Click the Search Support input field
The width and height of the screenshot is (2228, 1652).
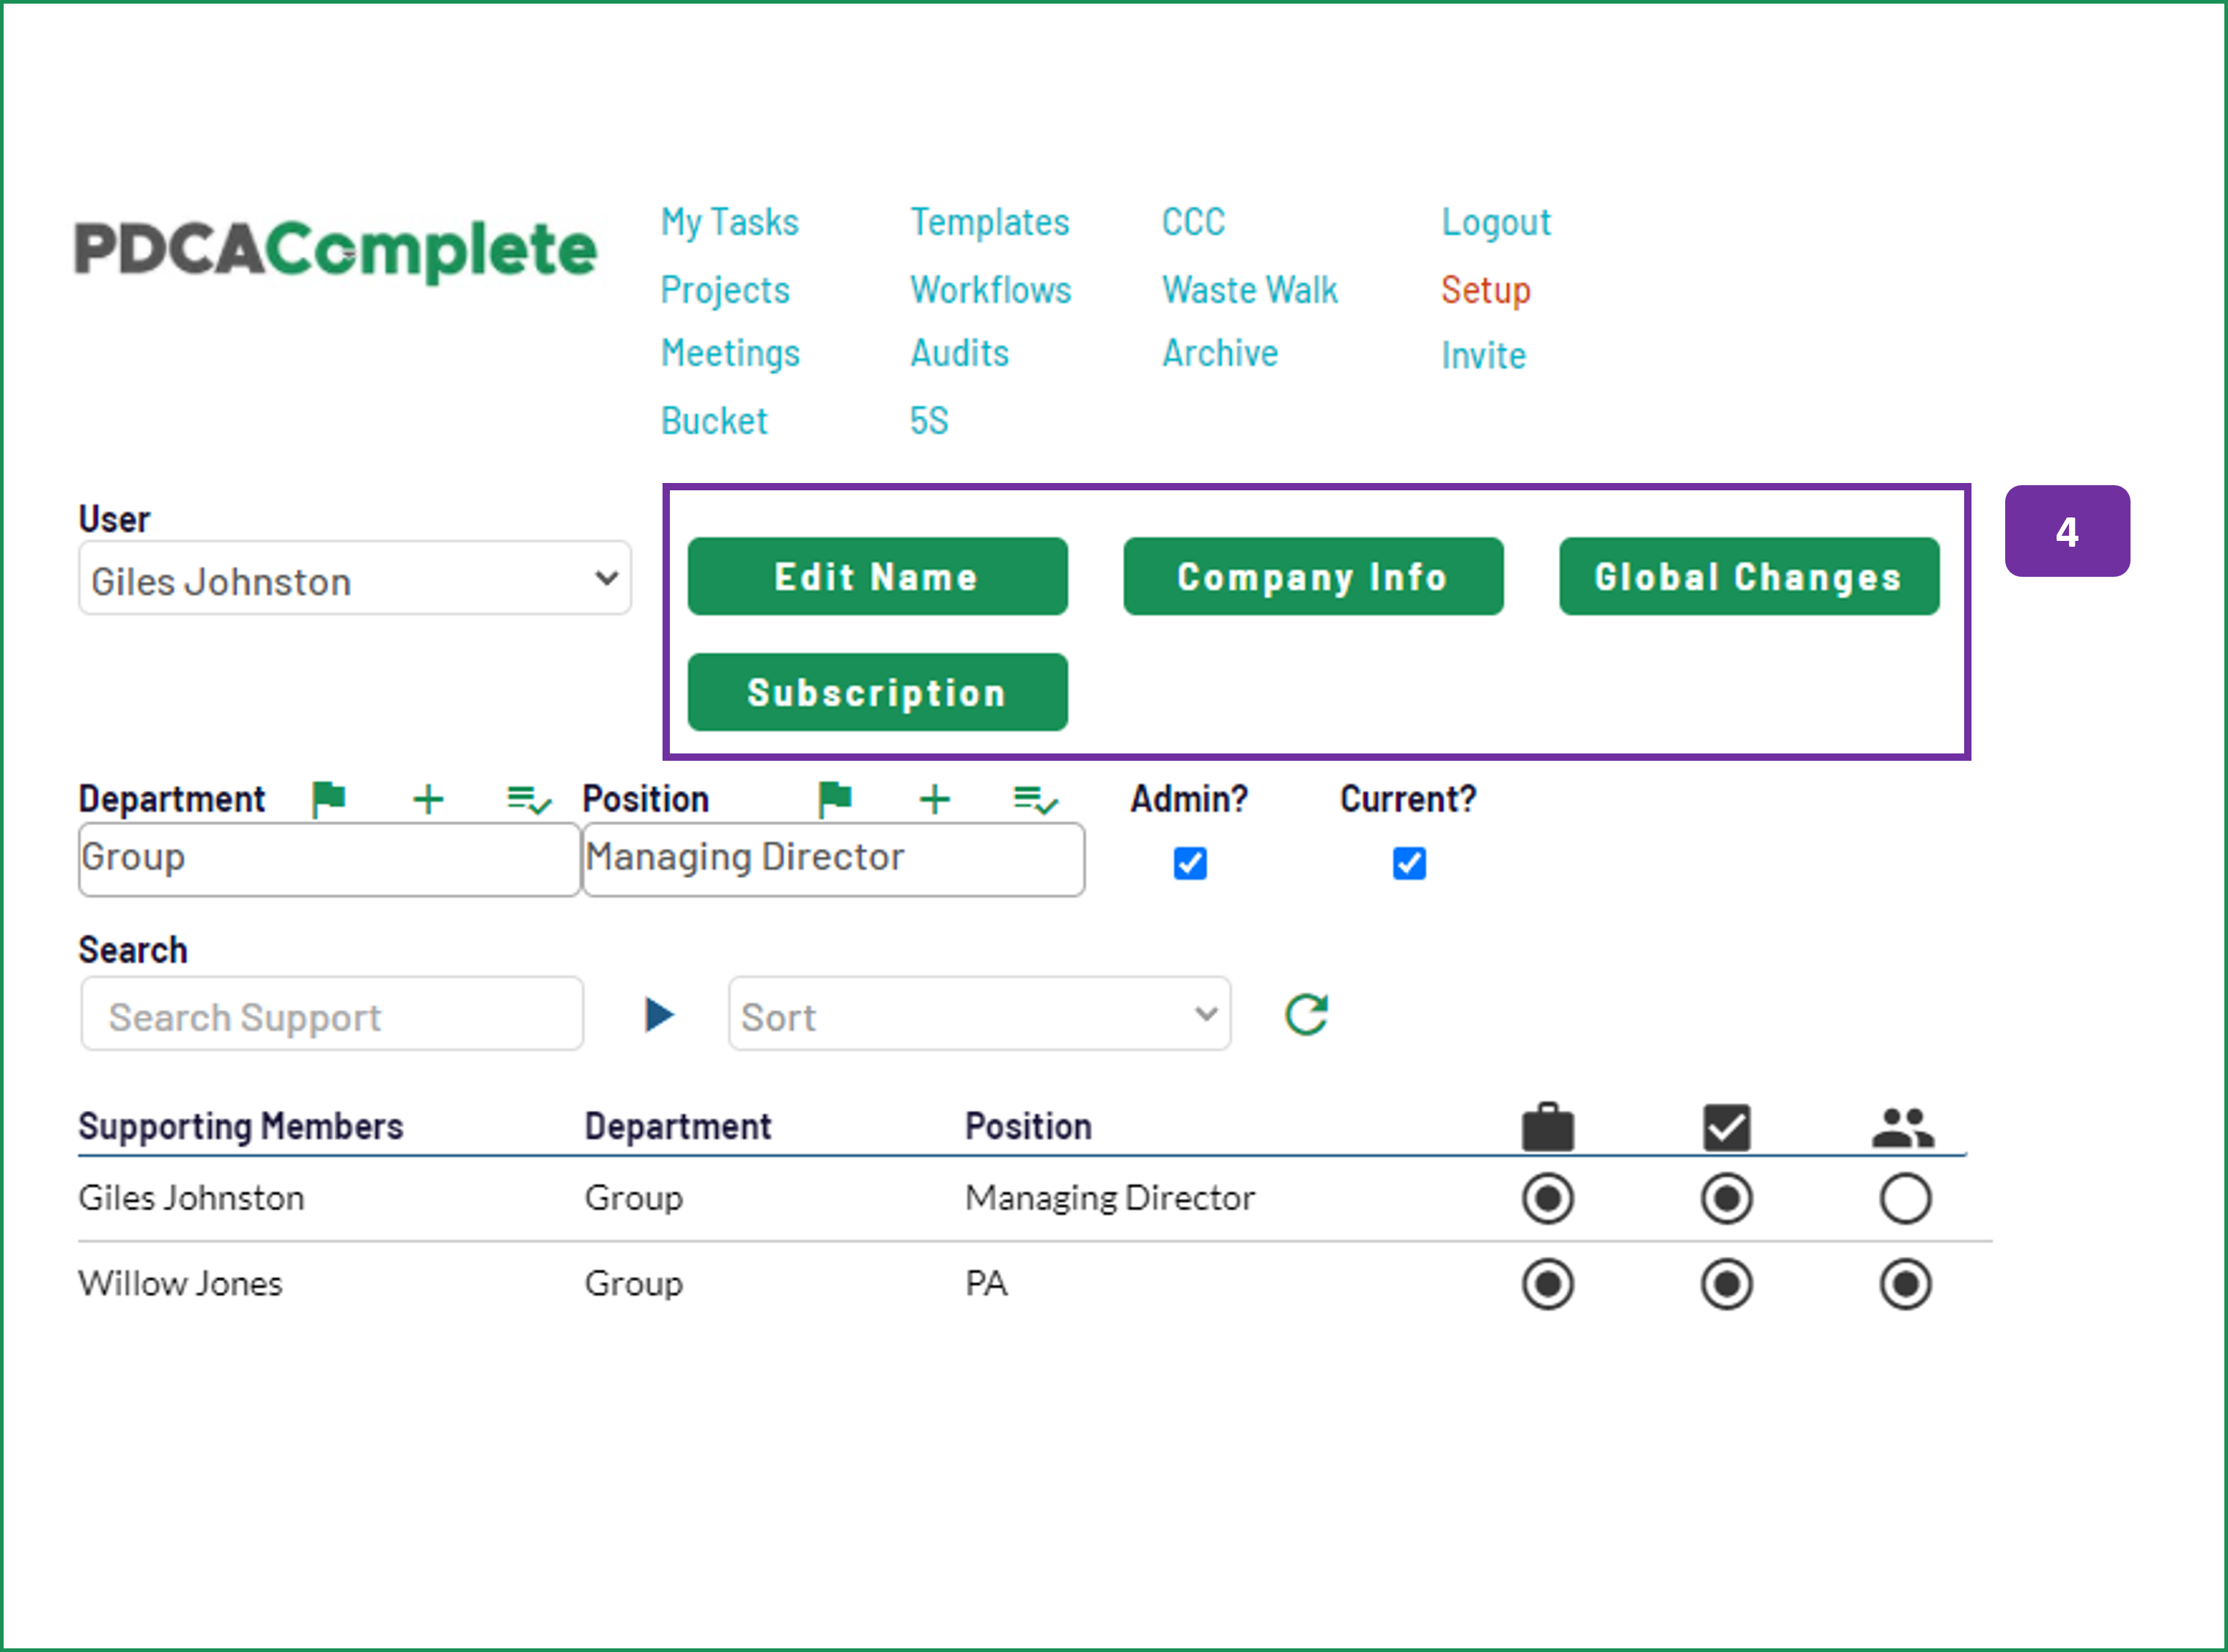pyautogui.click(x=332, y=1014)
